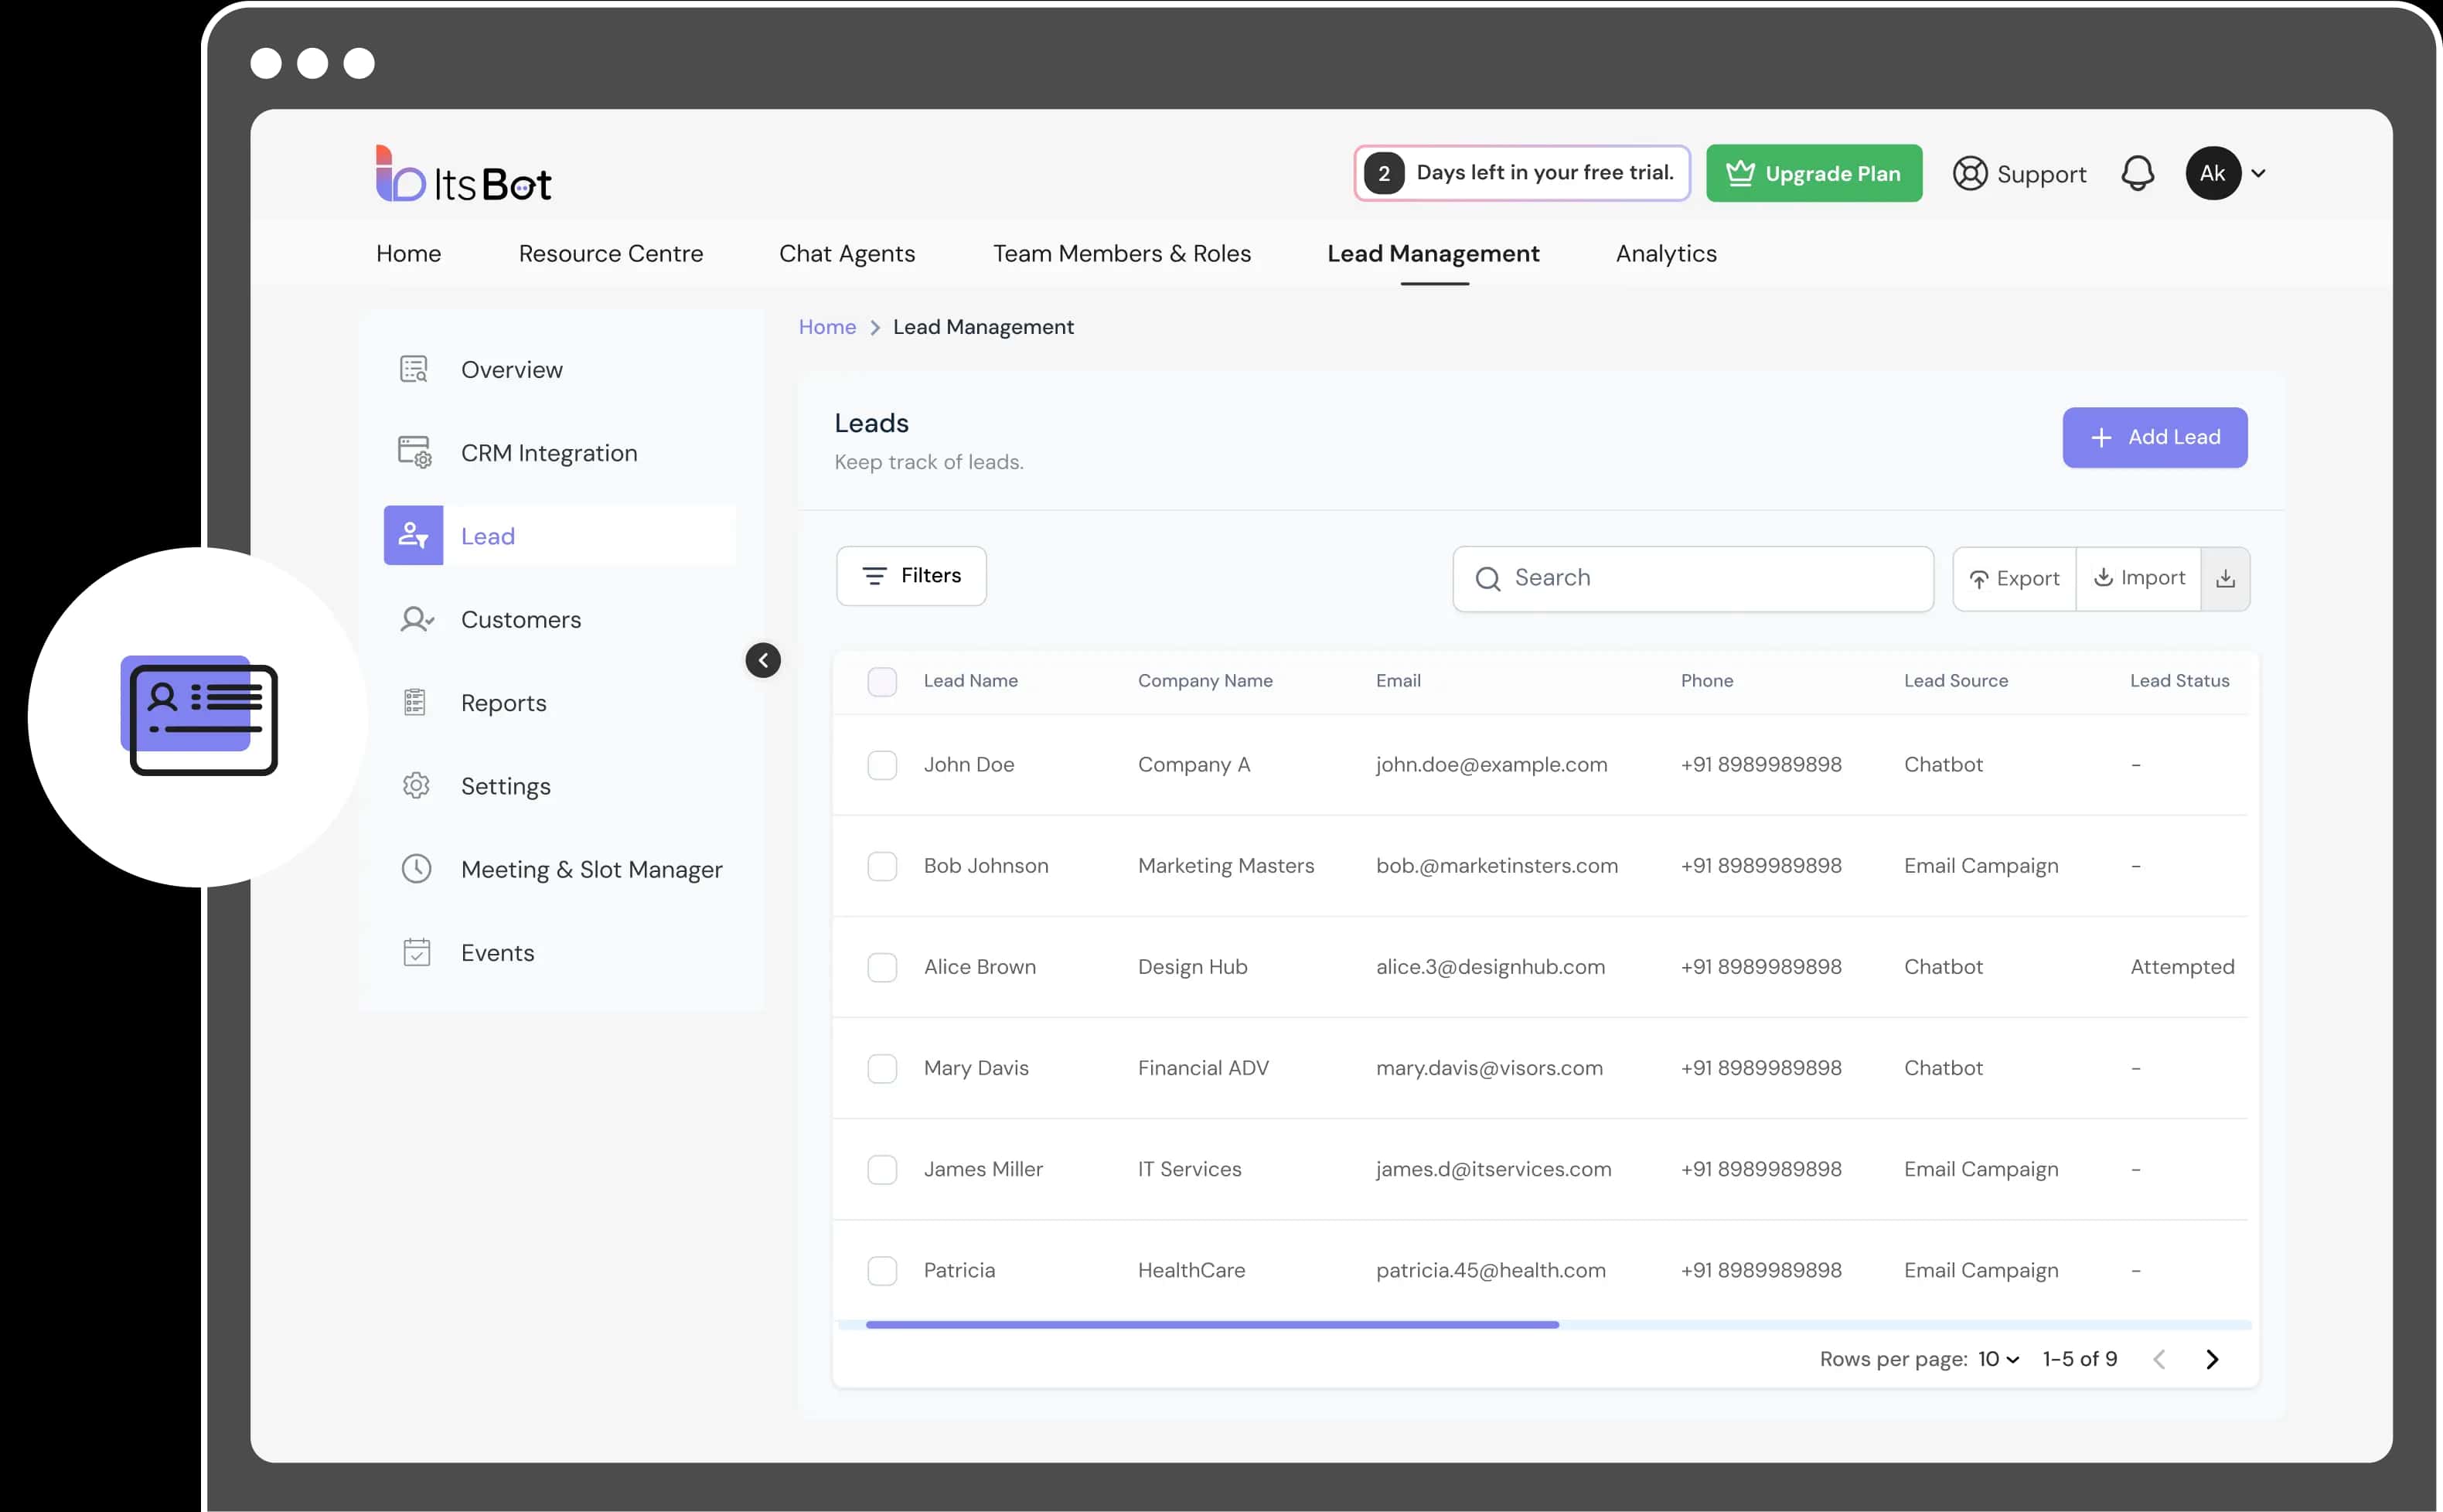
Task: Click the horizontal table scrollbar
Action: (1212, 1324)
